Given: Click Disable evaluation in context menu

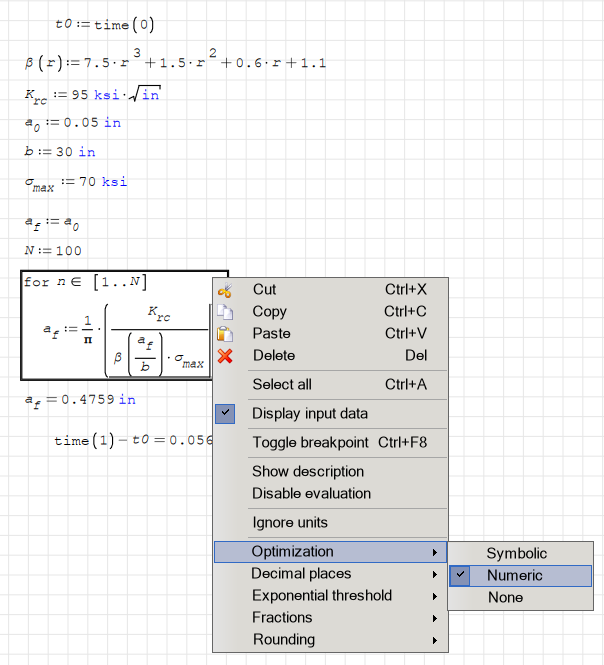Looking at the screenshot, I should pos(311,493).
